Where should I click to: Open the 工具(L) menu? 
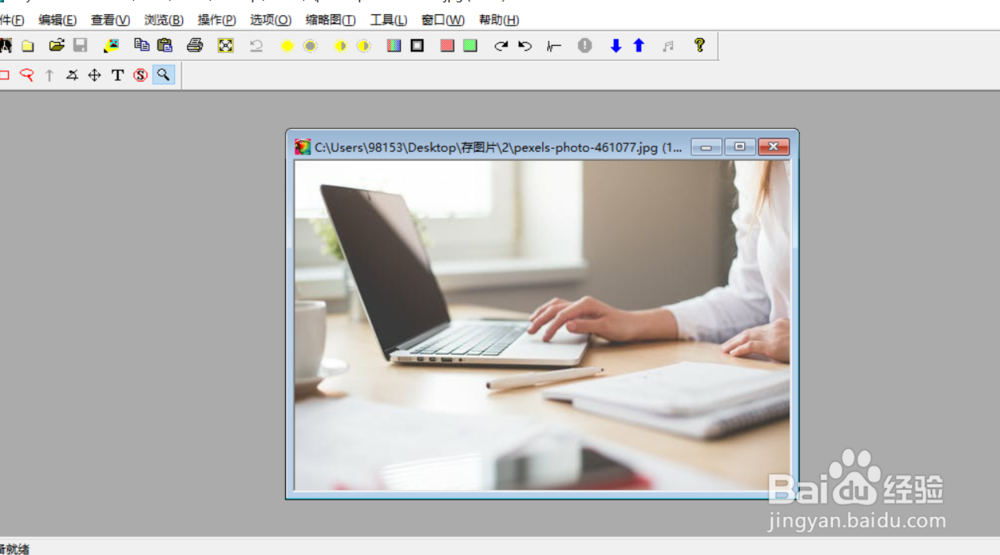coord(388,20)
